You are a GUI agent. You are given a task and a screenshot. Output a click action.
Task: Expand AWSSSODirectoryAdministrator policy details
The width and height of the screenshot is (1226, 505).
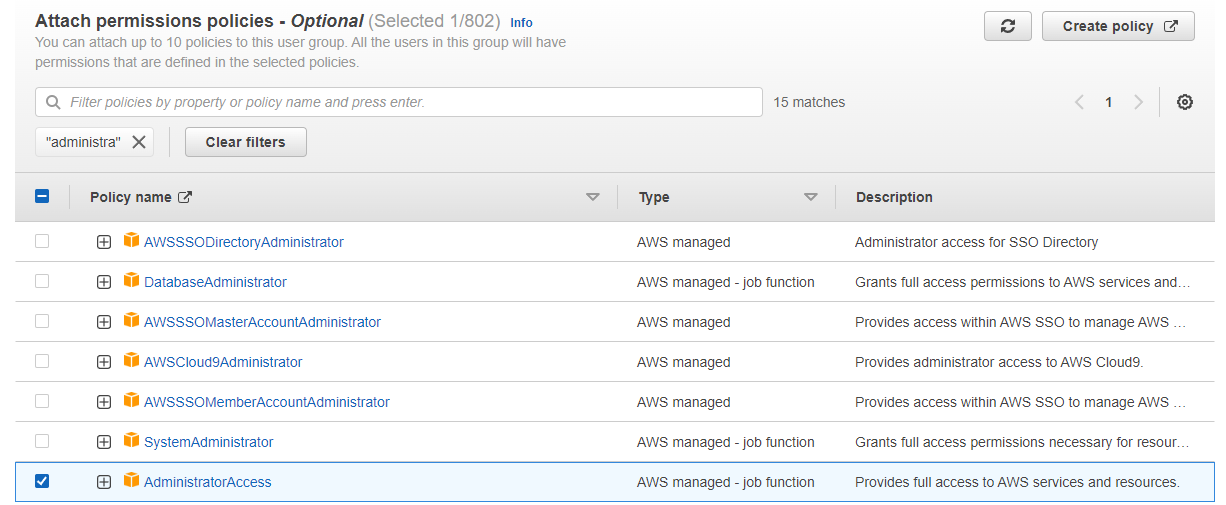click(x=104, y=242)
